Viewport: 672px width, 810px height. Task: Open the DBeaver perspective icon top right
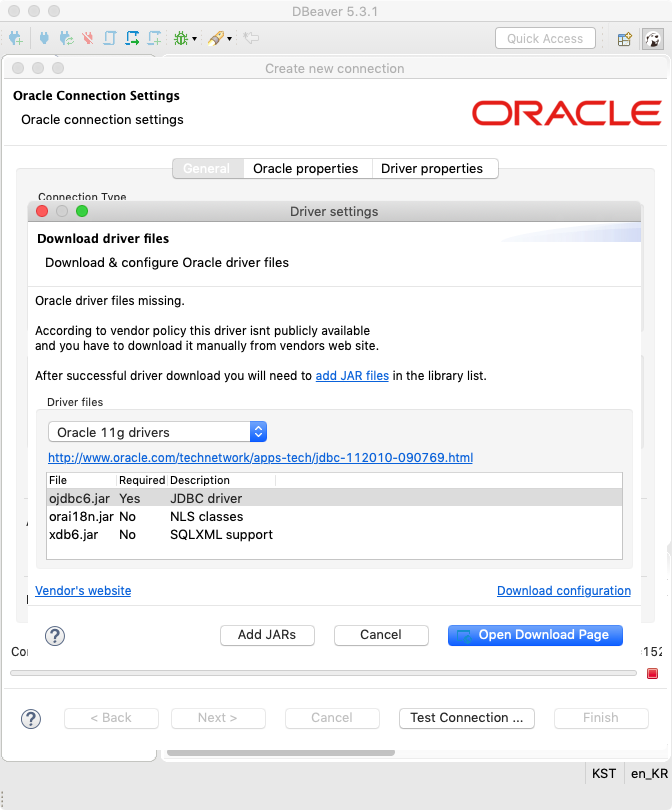(x=655, y=39)
